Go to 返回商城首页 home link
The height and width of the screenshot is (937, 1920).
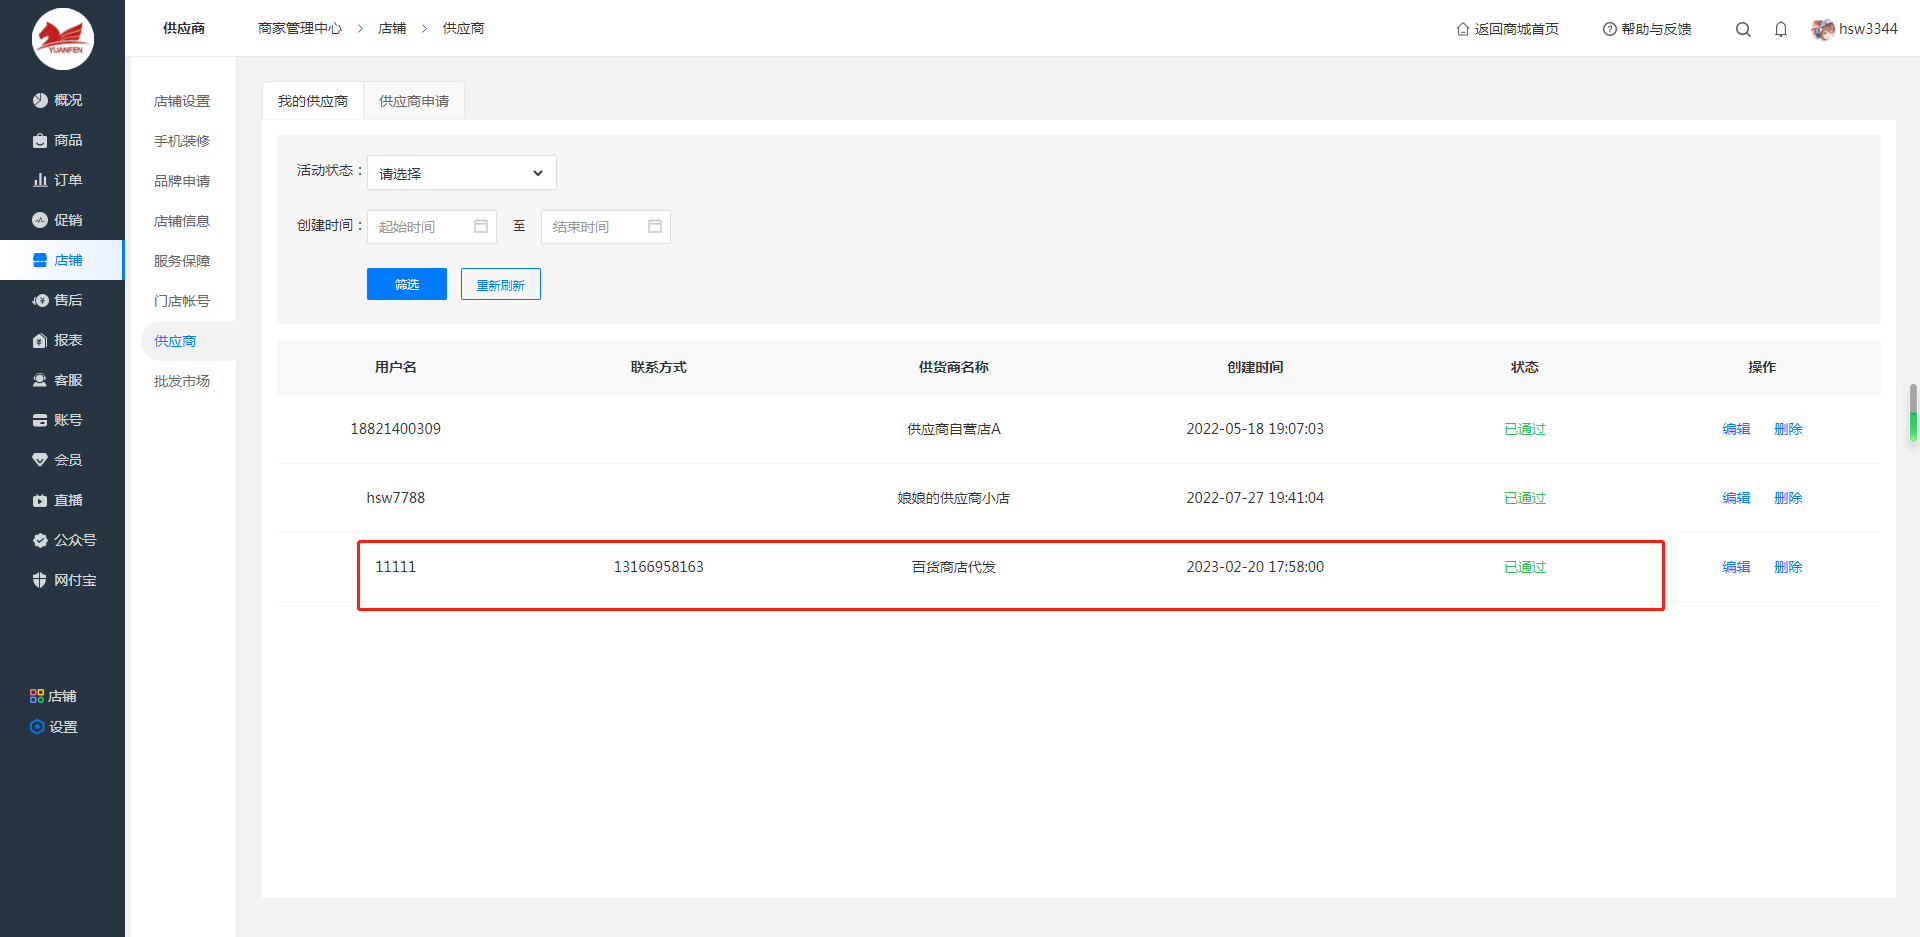click(x=1507, y=29)
